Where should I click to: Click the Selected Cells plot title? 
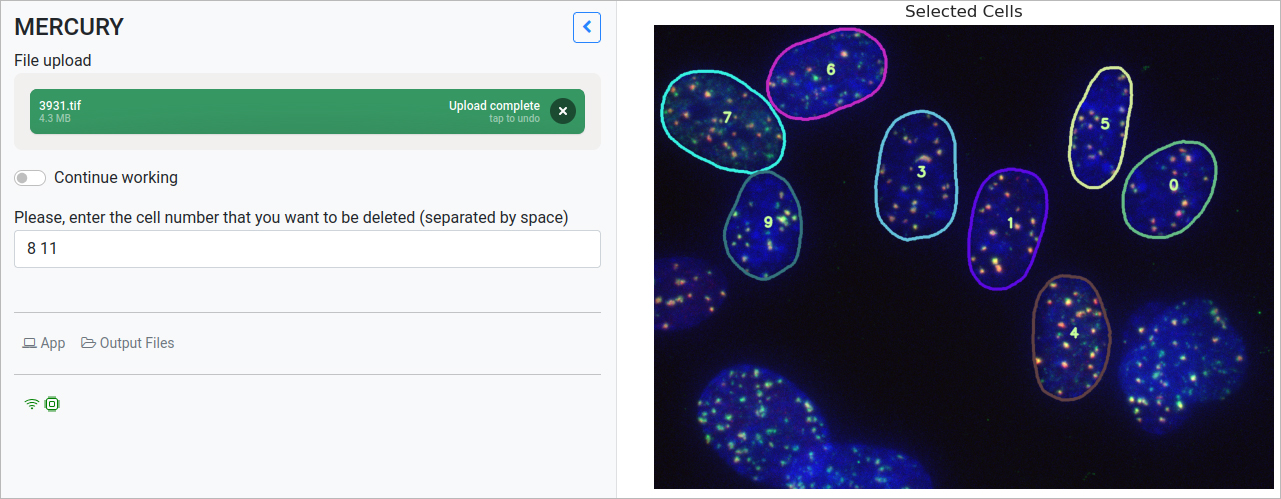coord(963,12)
